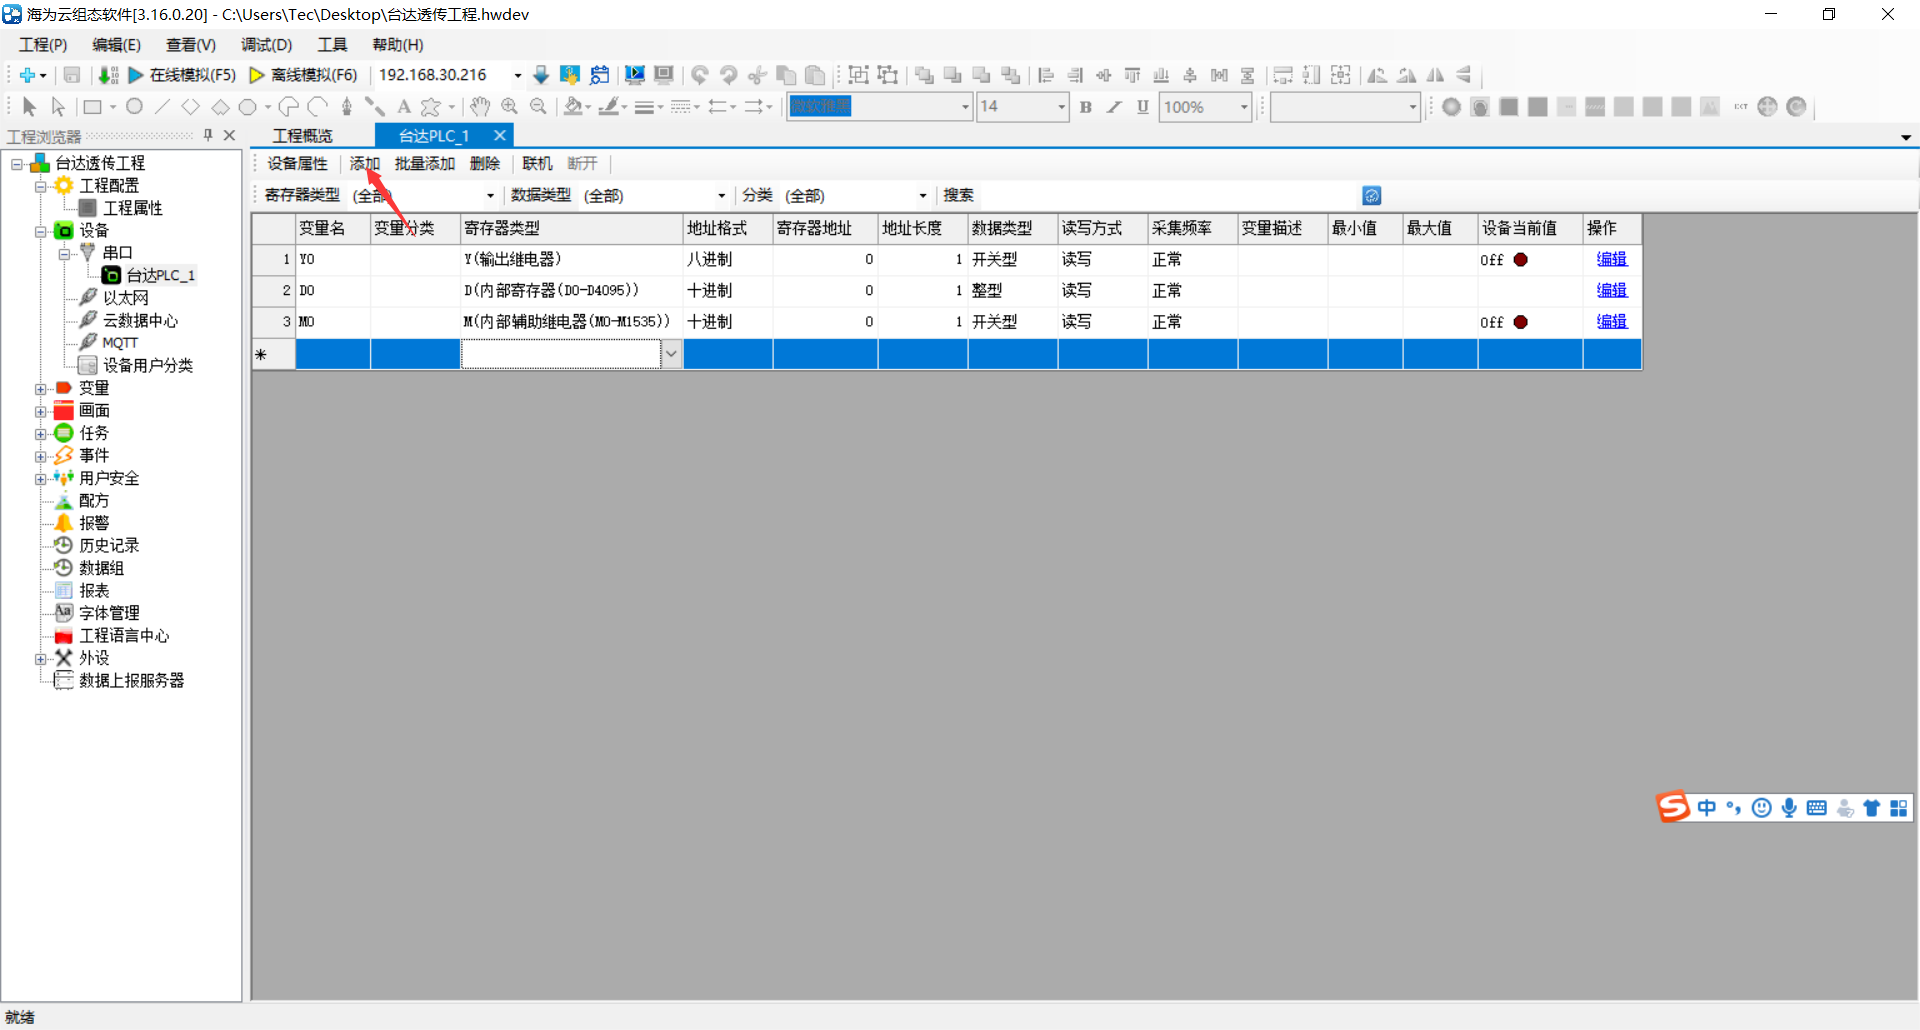The width and height of the screenshot is (1920, 1030).
Task: Collapse the 工程配置 tree node
Action: 41,186
